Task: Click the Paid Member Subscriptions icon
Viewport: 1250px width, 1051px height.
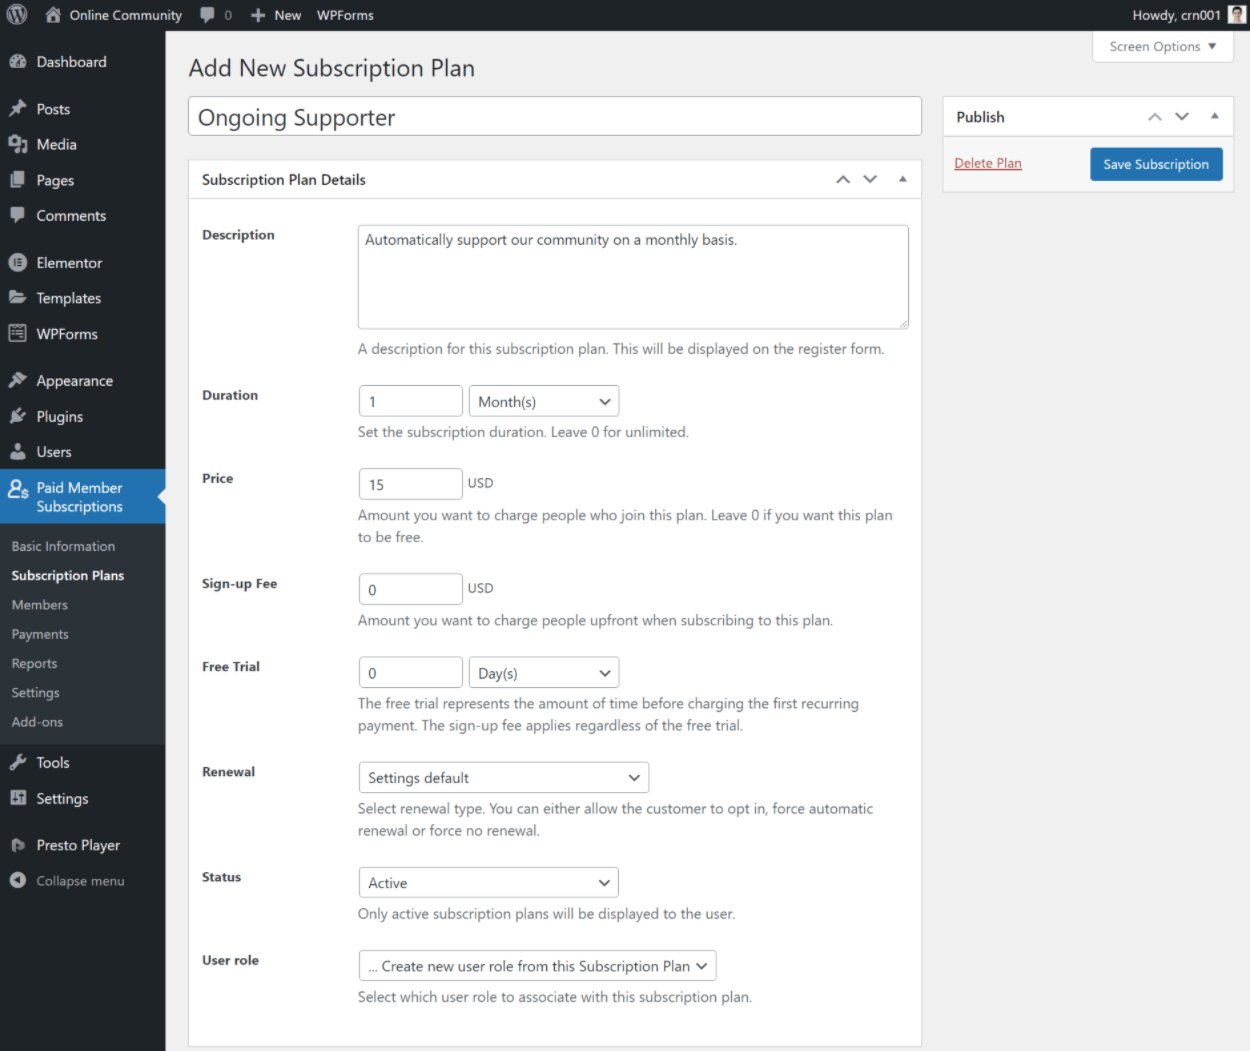Action: [x=18, y=489]
